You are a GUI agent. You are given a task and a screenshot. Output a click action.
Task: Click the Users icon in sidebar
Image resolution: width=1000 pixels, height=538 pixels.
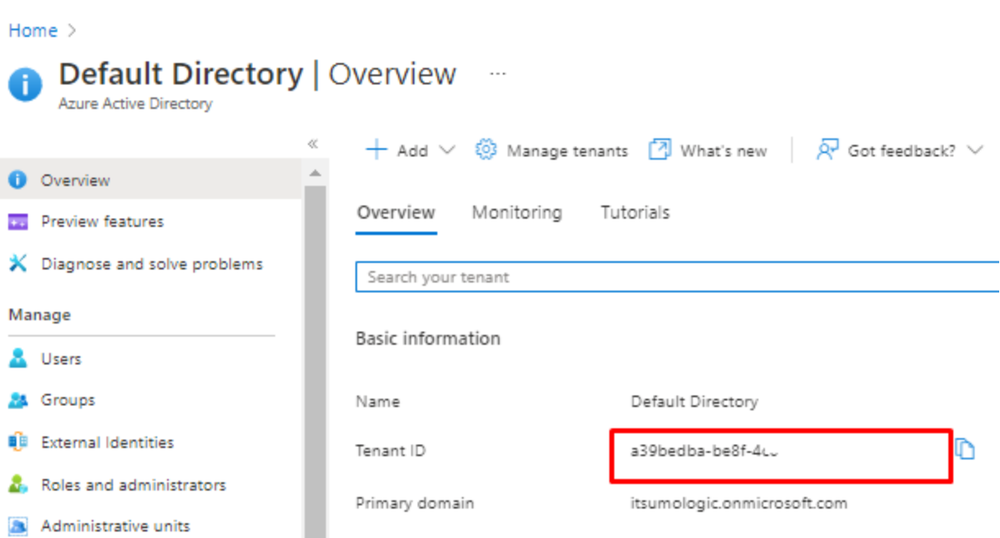click(18, 359)
